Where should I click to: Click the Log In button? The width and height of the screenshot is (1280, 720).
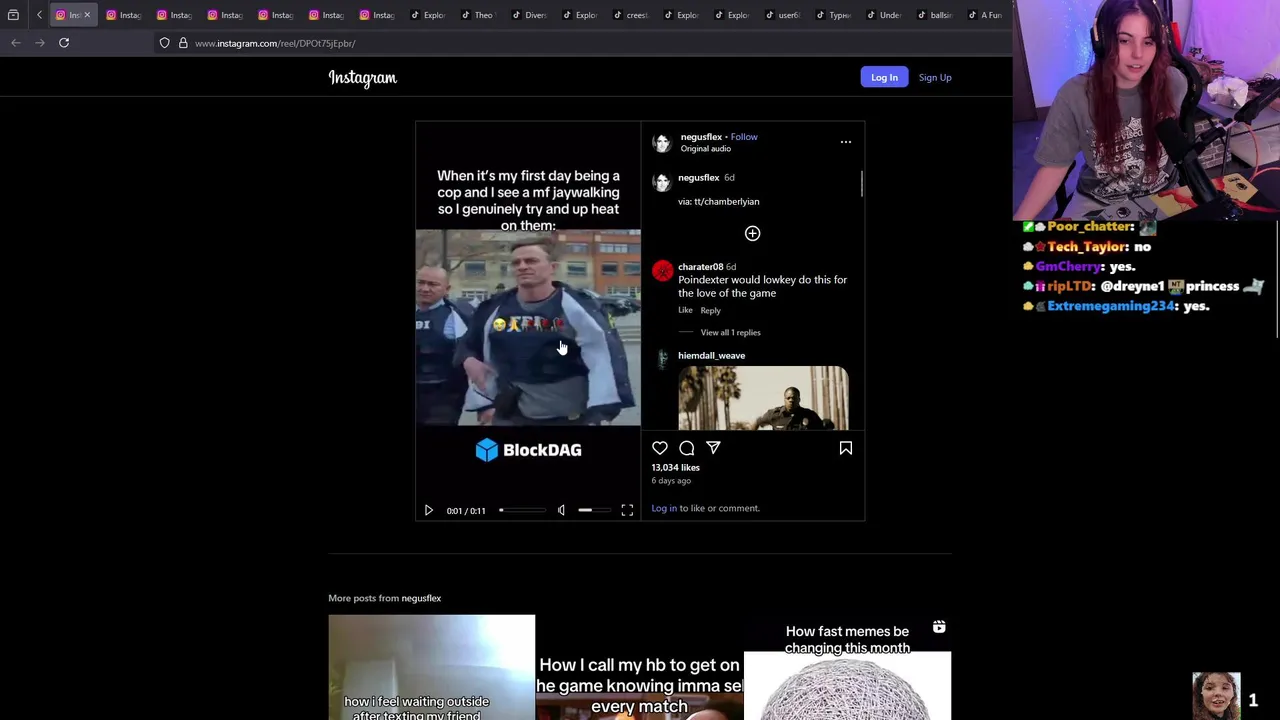884,77
